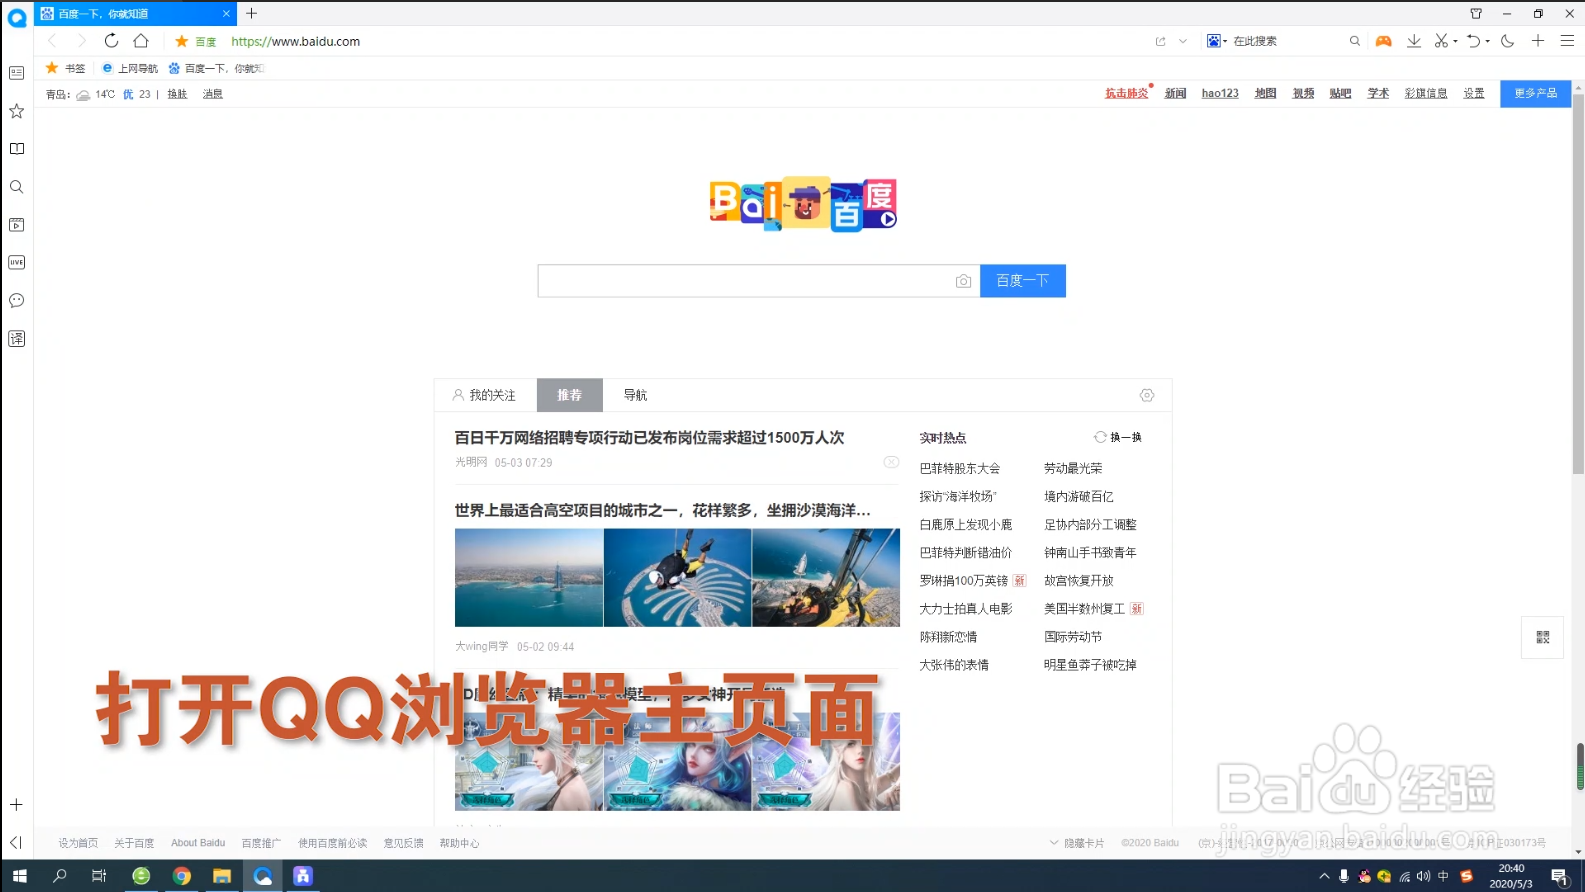Toggle night mode moon icon

1508,41
